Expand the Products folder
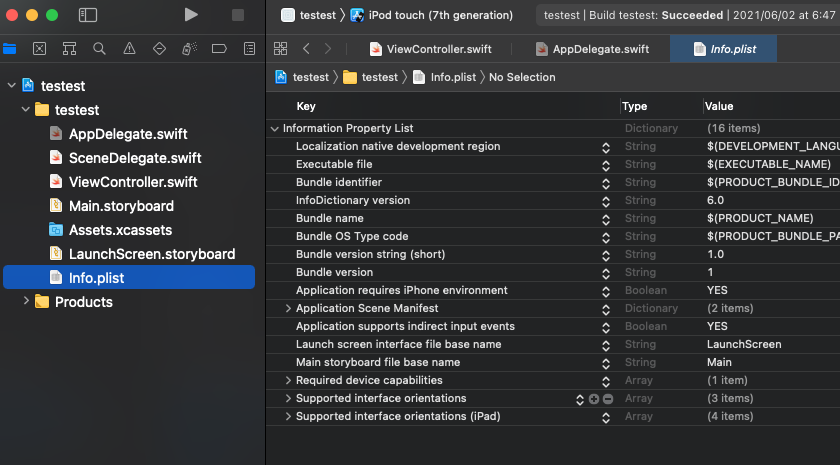 click(x=26, y=302)
